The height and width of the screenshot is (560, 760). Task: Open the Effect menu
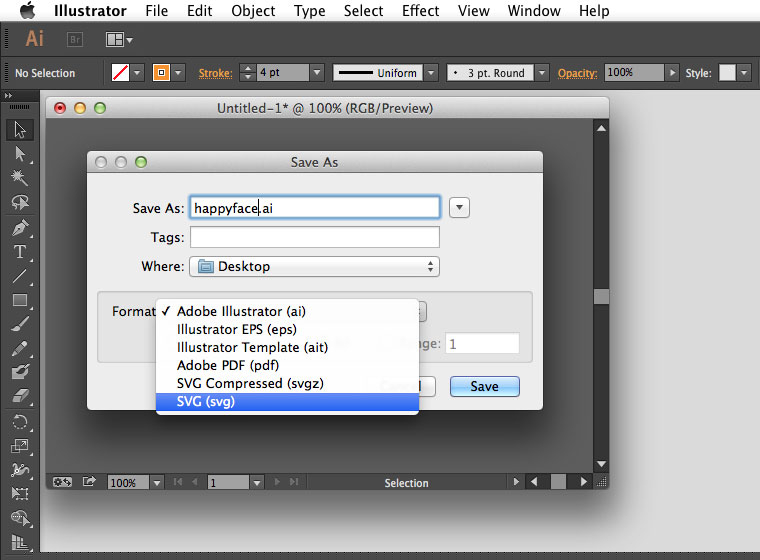420,11
